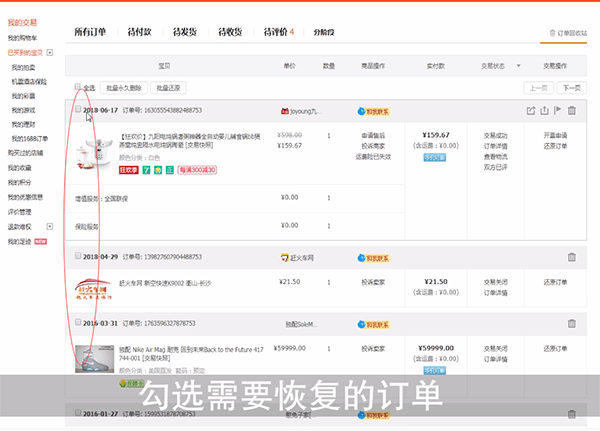600x431 pixels.
Task: Check the 全选 select-all checkbox
Action: (x=79, y=88)
